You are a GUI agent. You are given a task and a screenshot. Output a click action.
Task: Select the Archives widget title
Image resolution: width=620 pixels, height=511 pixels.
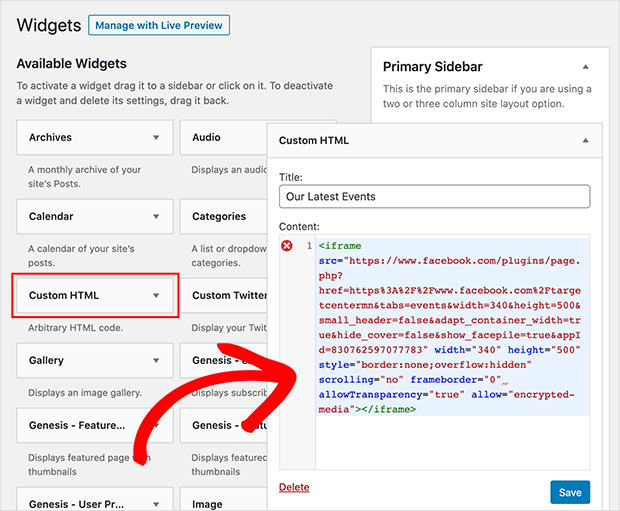[50, 137]
